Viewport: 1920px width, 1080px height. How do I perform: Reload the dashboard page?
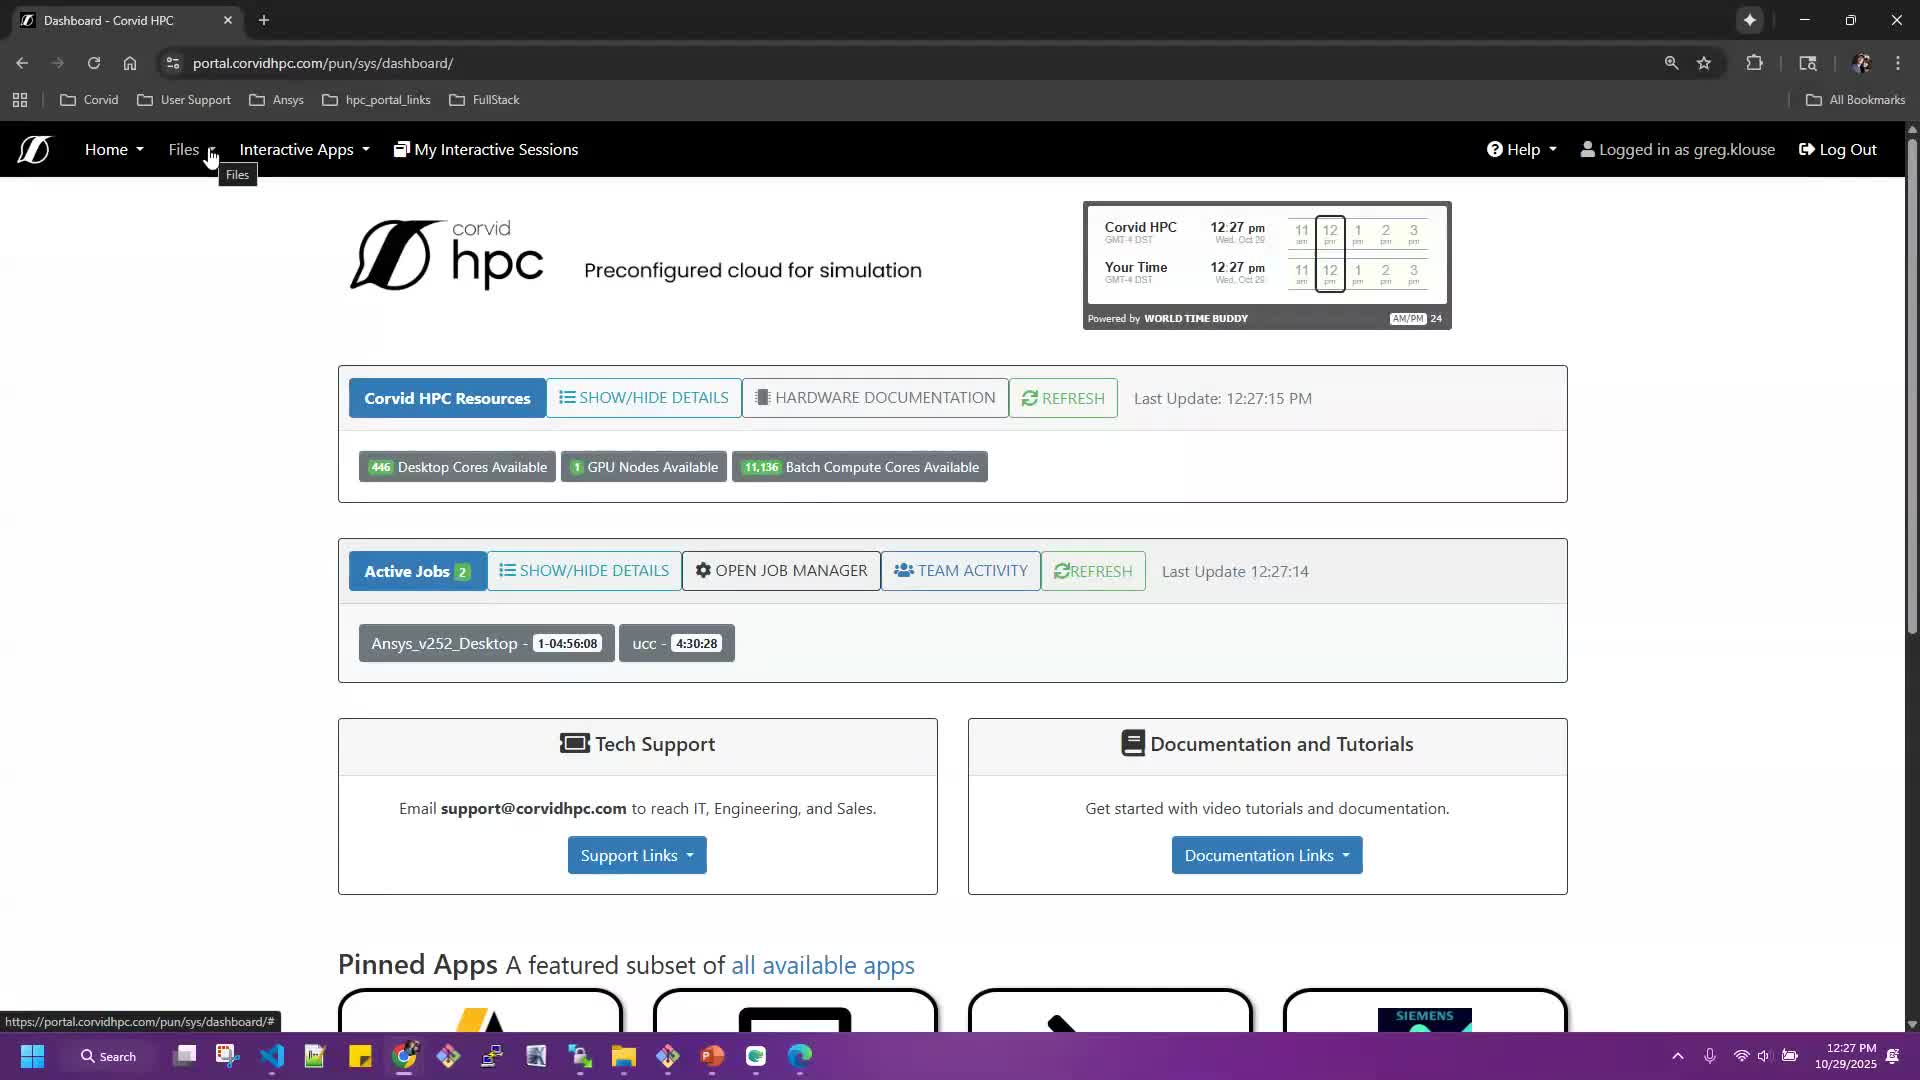point(94,63)
